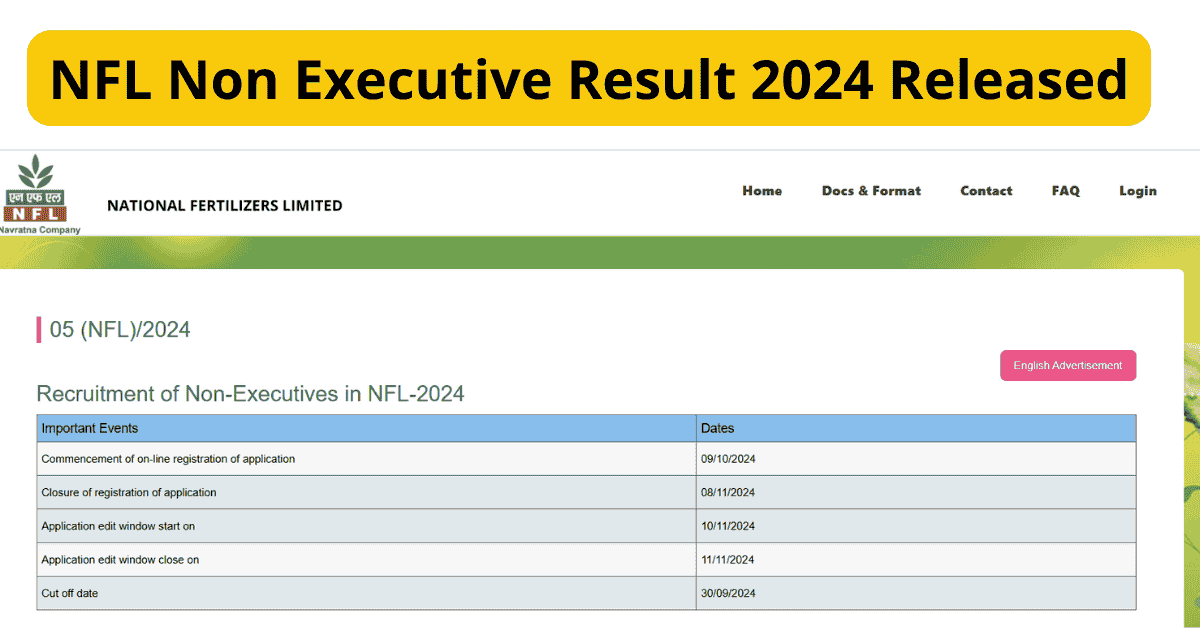
Task: Click the 05 (NFL)/2024 heading
Action: click(x=120, y=329)
